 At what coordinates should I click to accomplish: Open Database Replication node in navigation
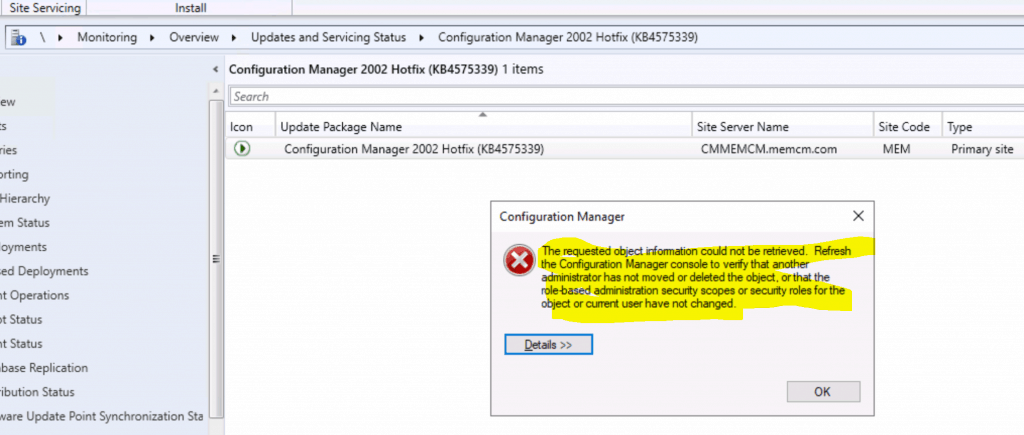pyautogui.click(x=44, y=368)
